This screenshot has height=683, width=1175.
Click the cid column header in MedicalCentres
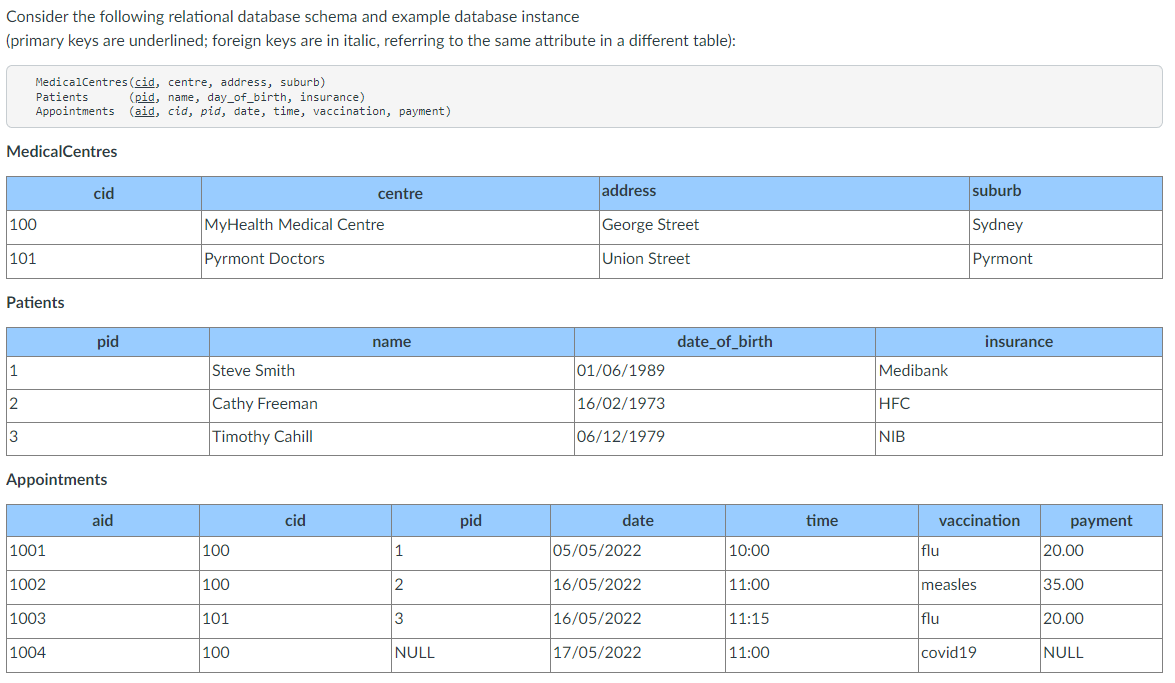coord(103,193)
